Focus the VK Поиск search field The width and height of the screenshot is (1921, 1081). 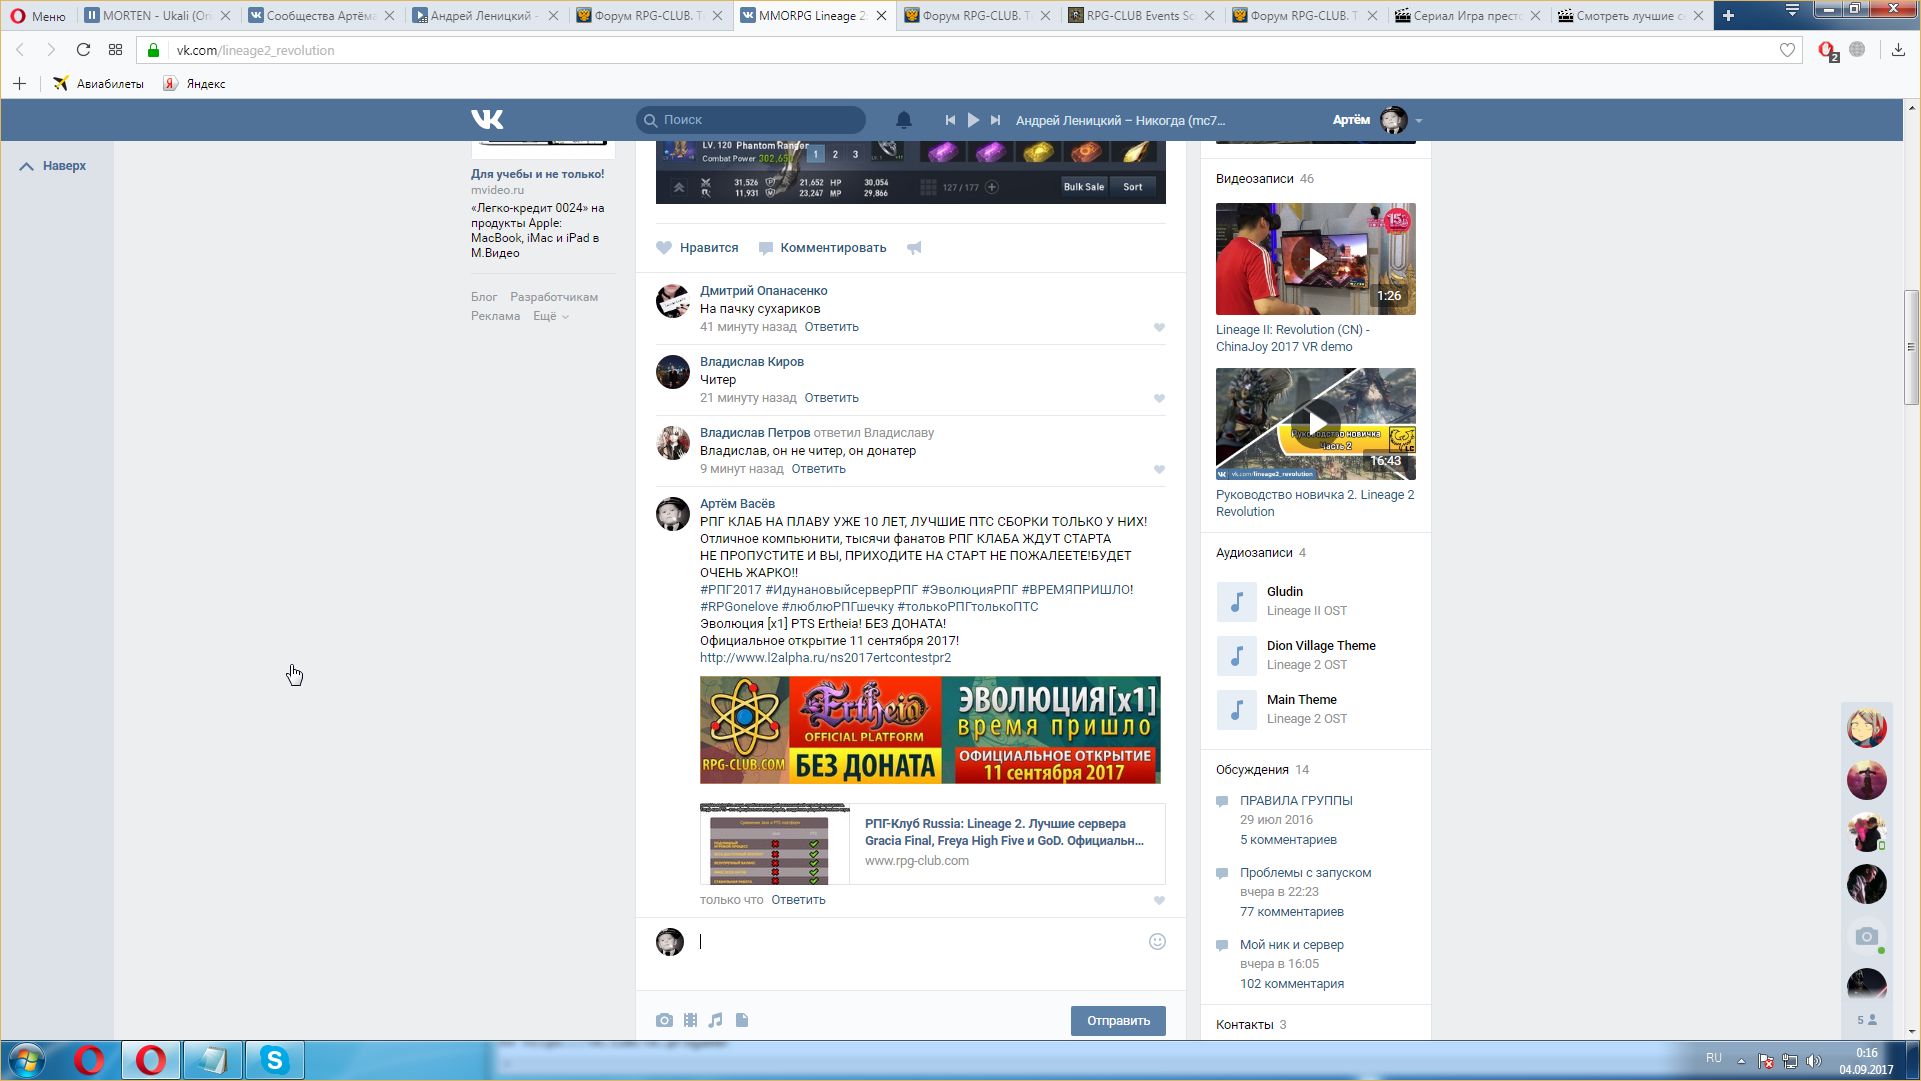click(x=751, y=120)
